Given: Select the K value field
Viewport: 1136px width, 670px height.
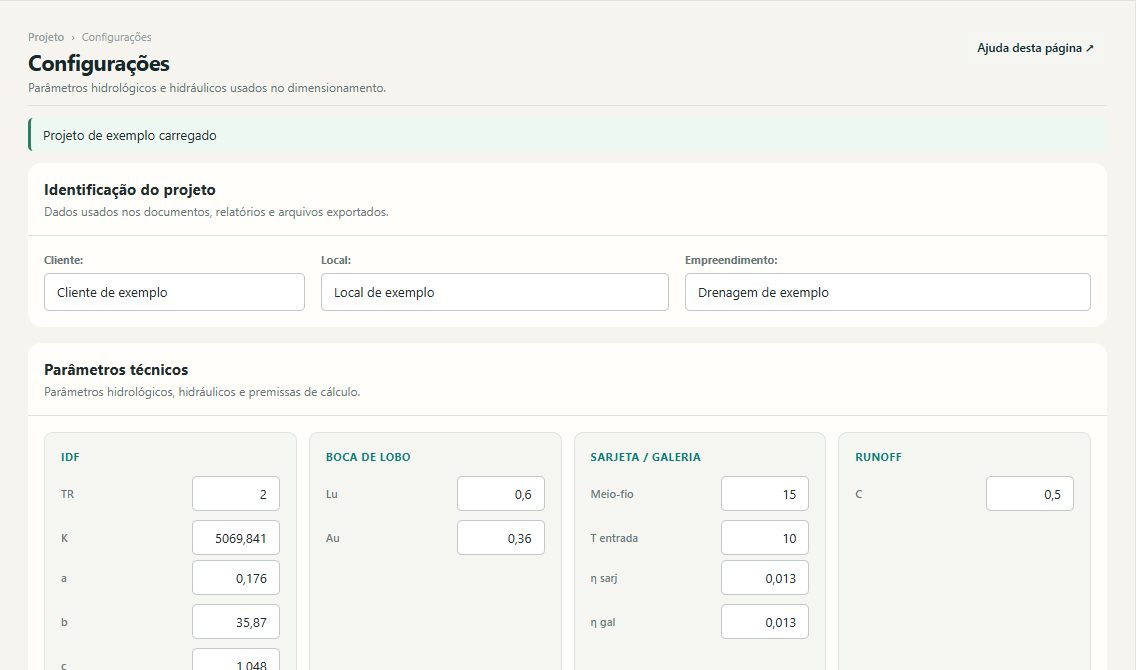Looking at the screenshot, I should [235, 538].
